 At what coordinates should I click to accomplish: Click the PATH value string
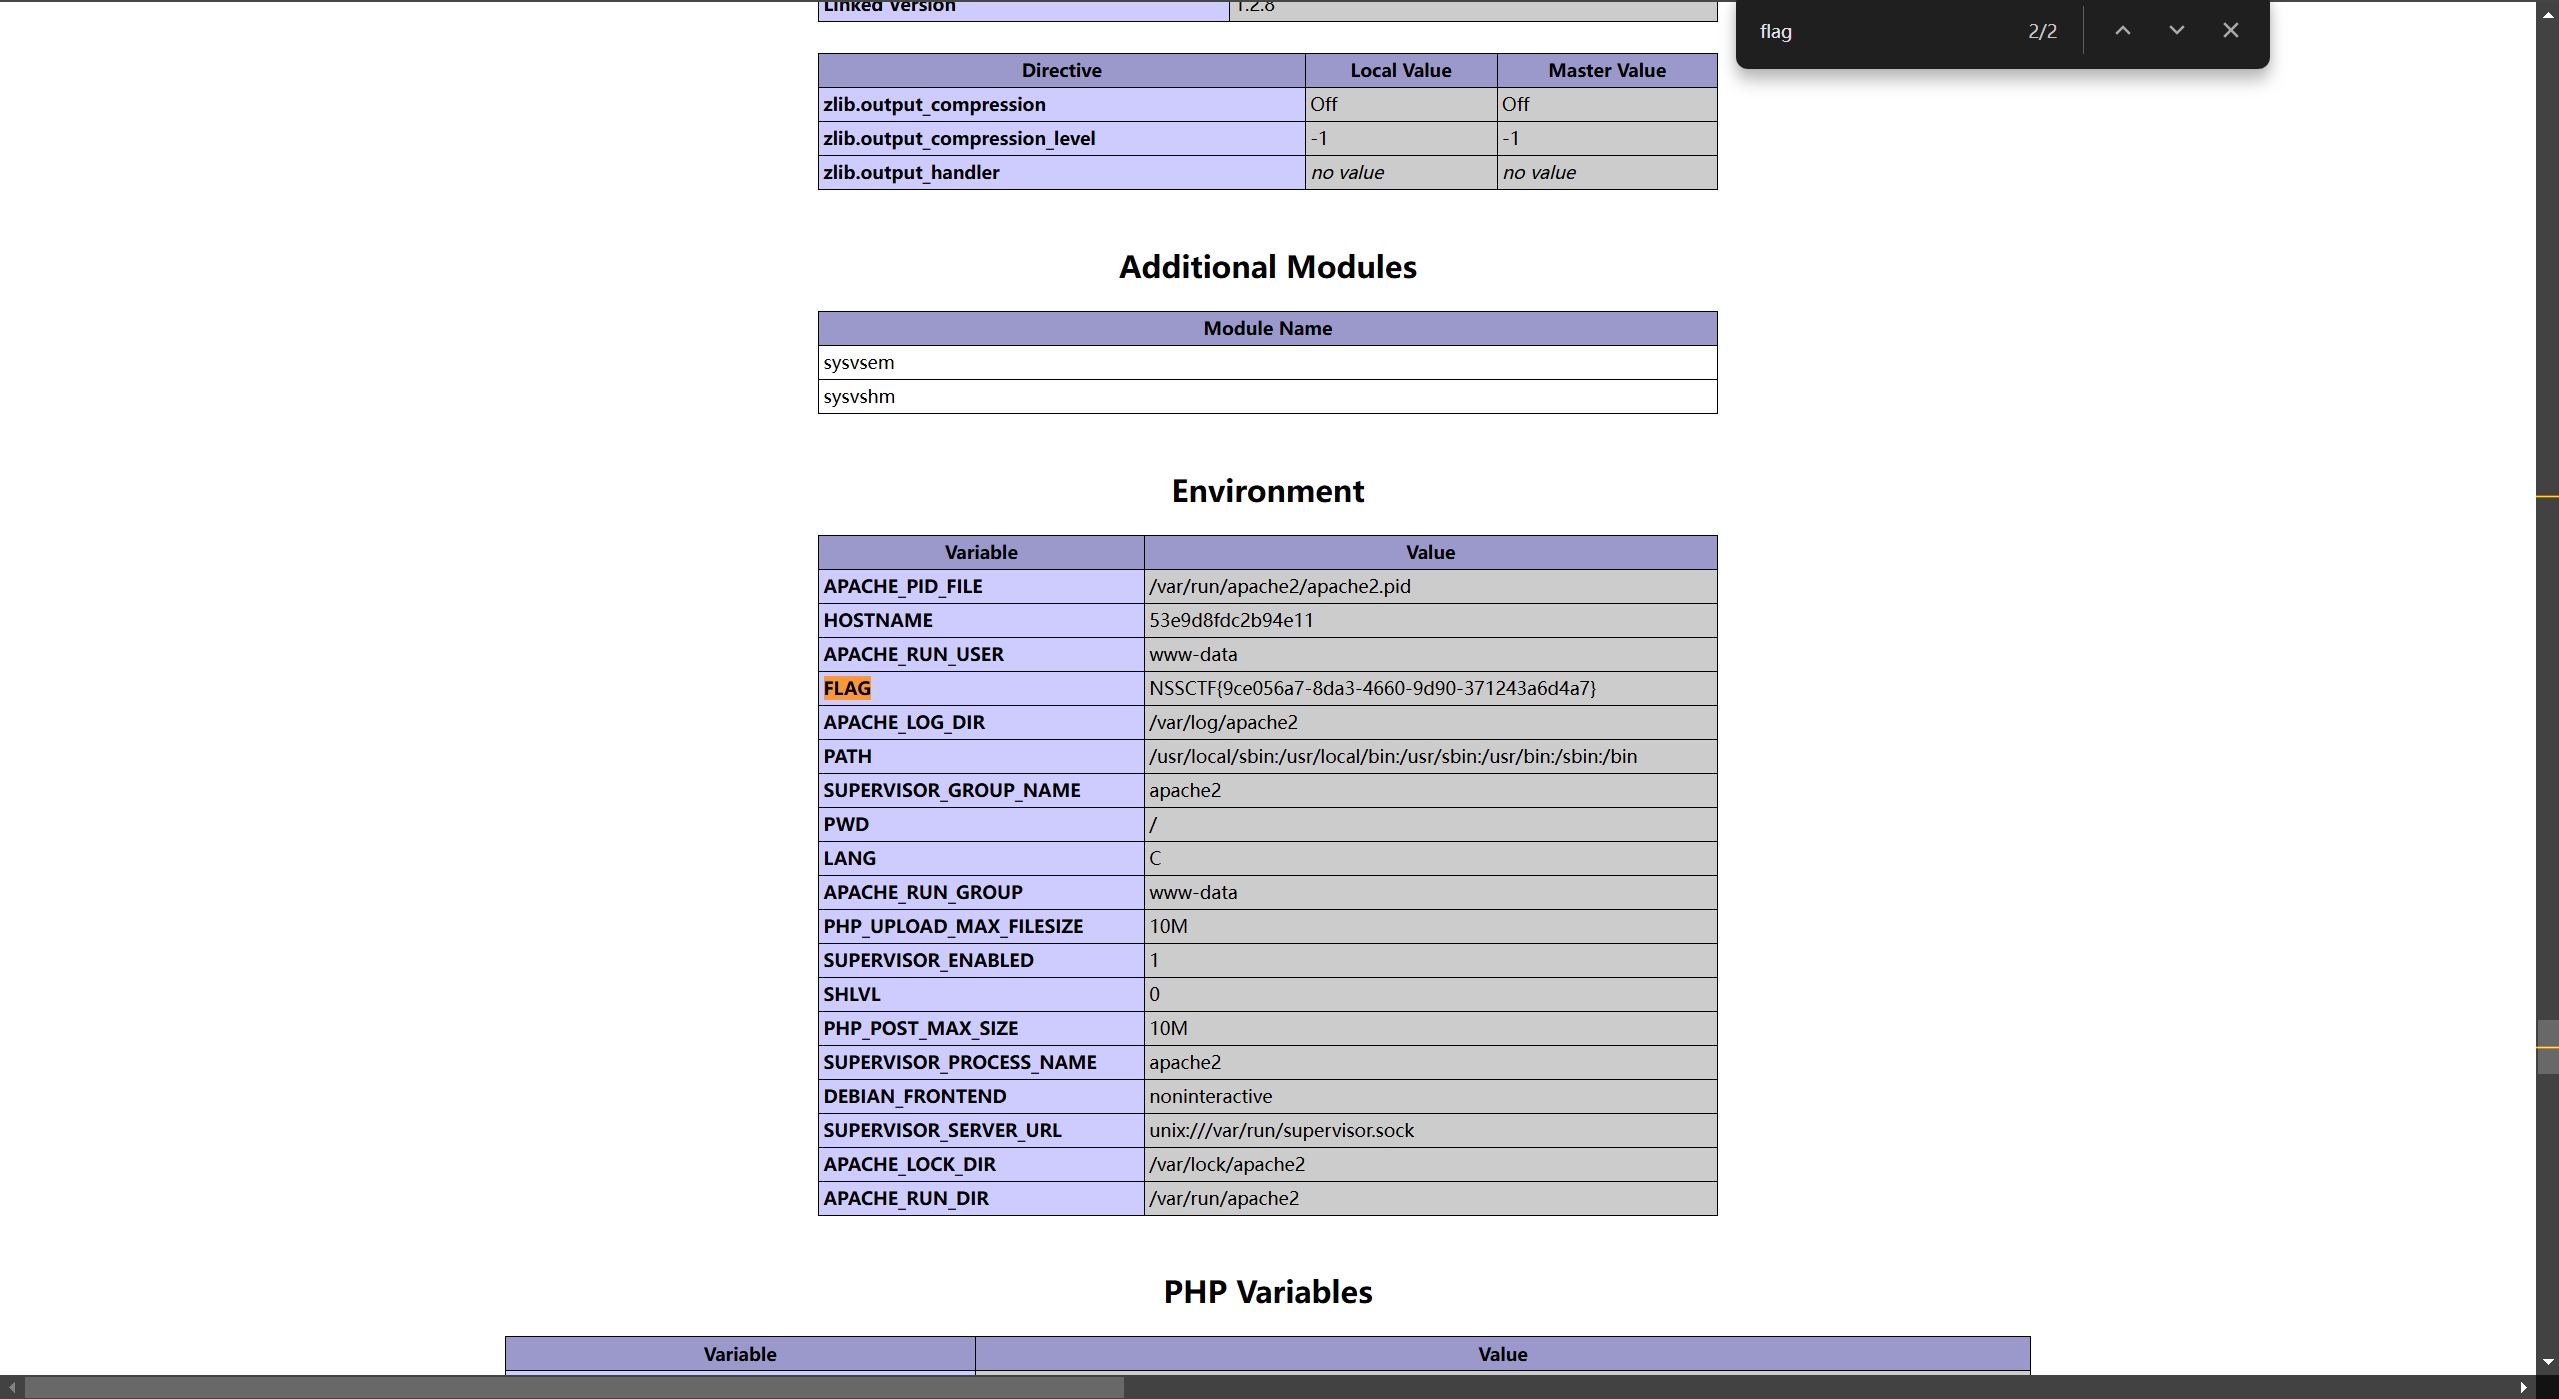click(x=1393, y=756)
